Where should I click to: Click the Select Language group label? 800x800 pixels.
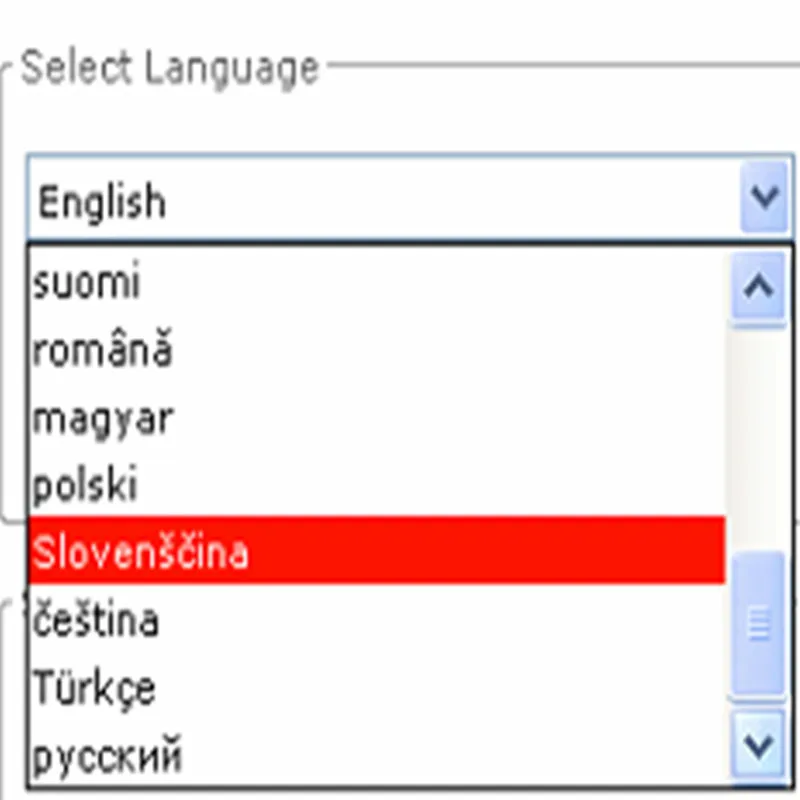coord(168,68)
